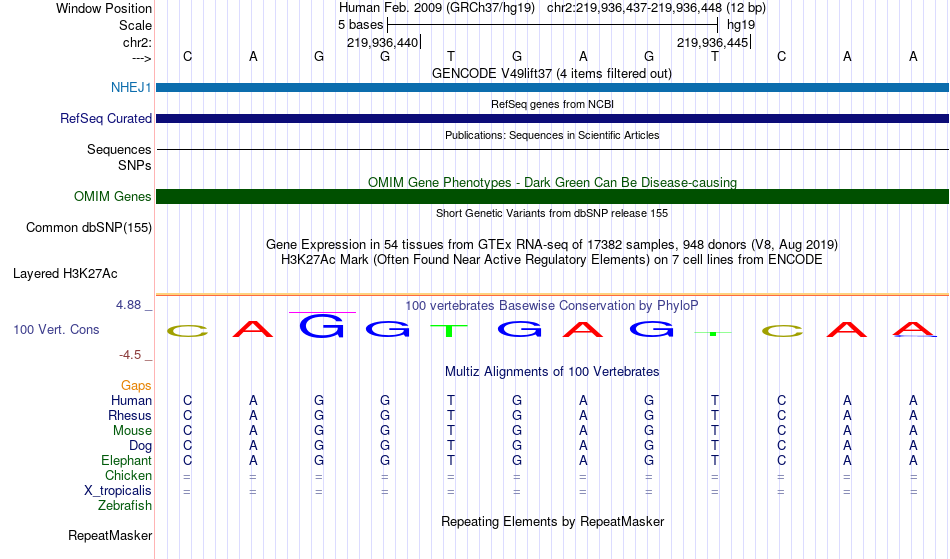Click the -4.5 PhyloP minimum value
Screen dimensions: 950x559
[130, 355]
